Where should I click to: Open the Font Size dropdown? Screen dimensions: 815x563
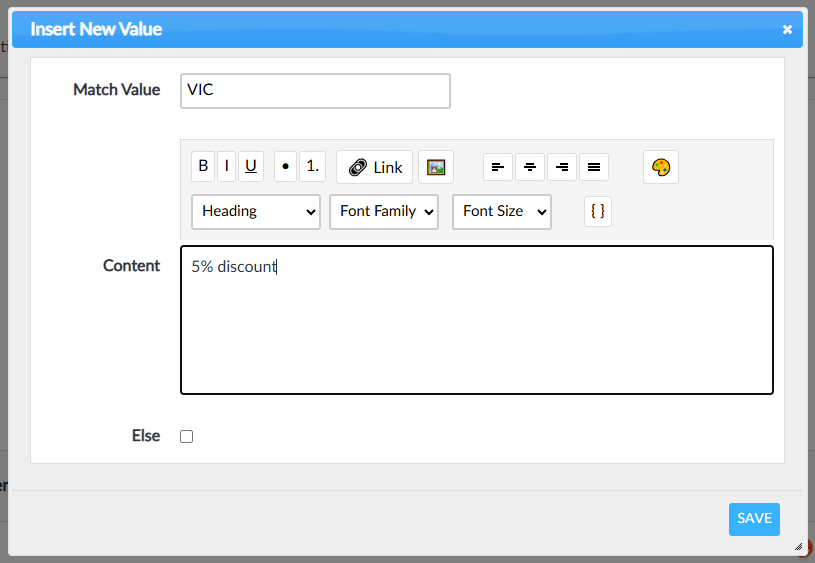pyautogui.click(x=502, y=211)
